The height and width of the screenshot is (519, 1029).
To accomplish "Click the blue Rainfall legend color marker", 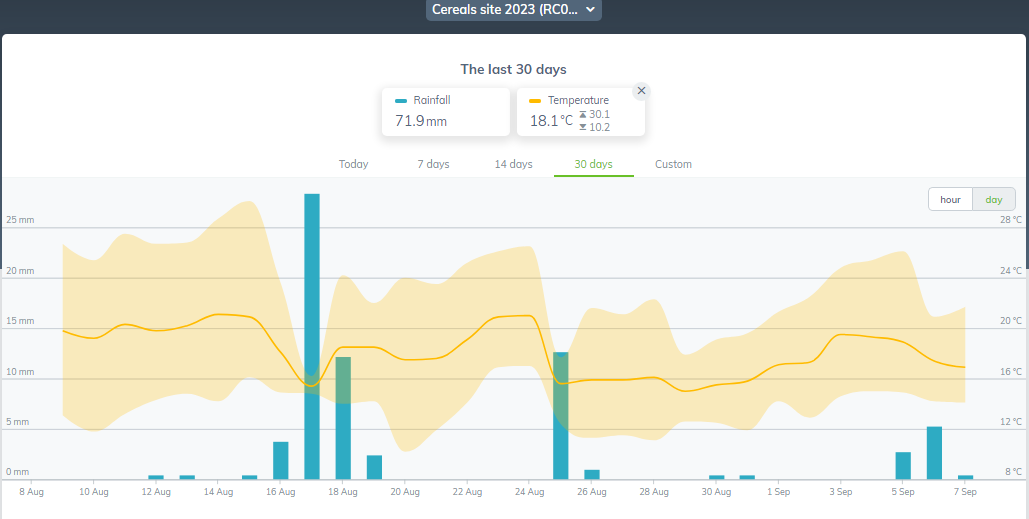I will click(401, 101).
